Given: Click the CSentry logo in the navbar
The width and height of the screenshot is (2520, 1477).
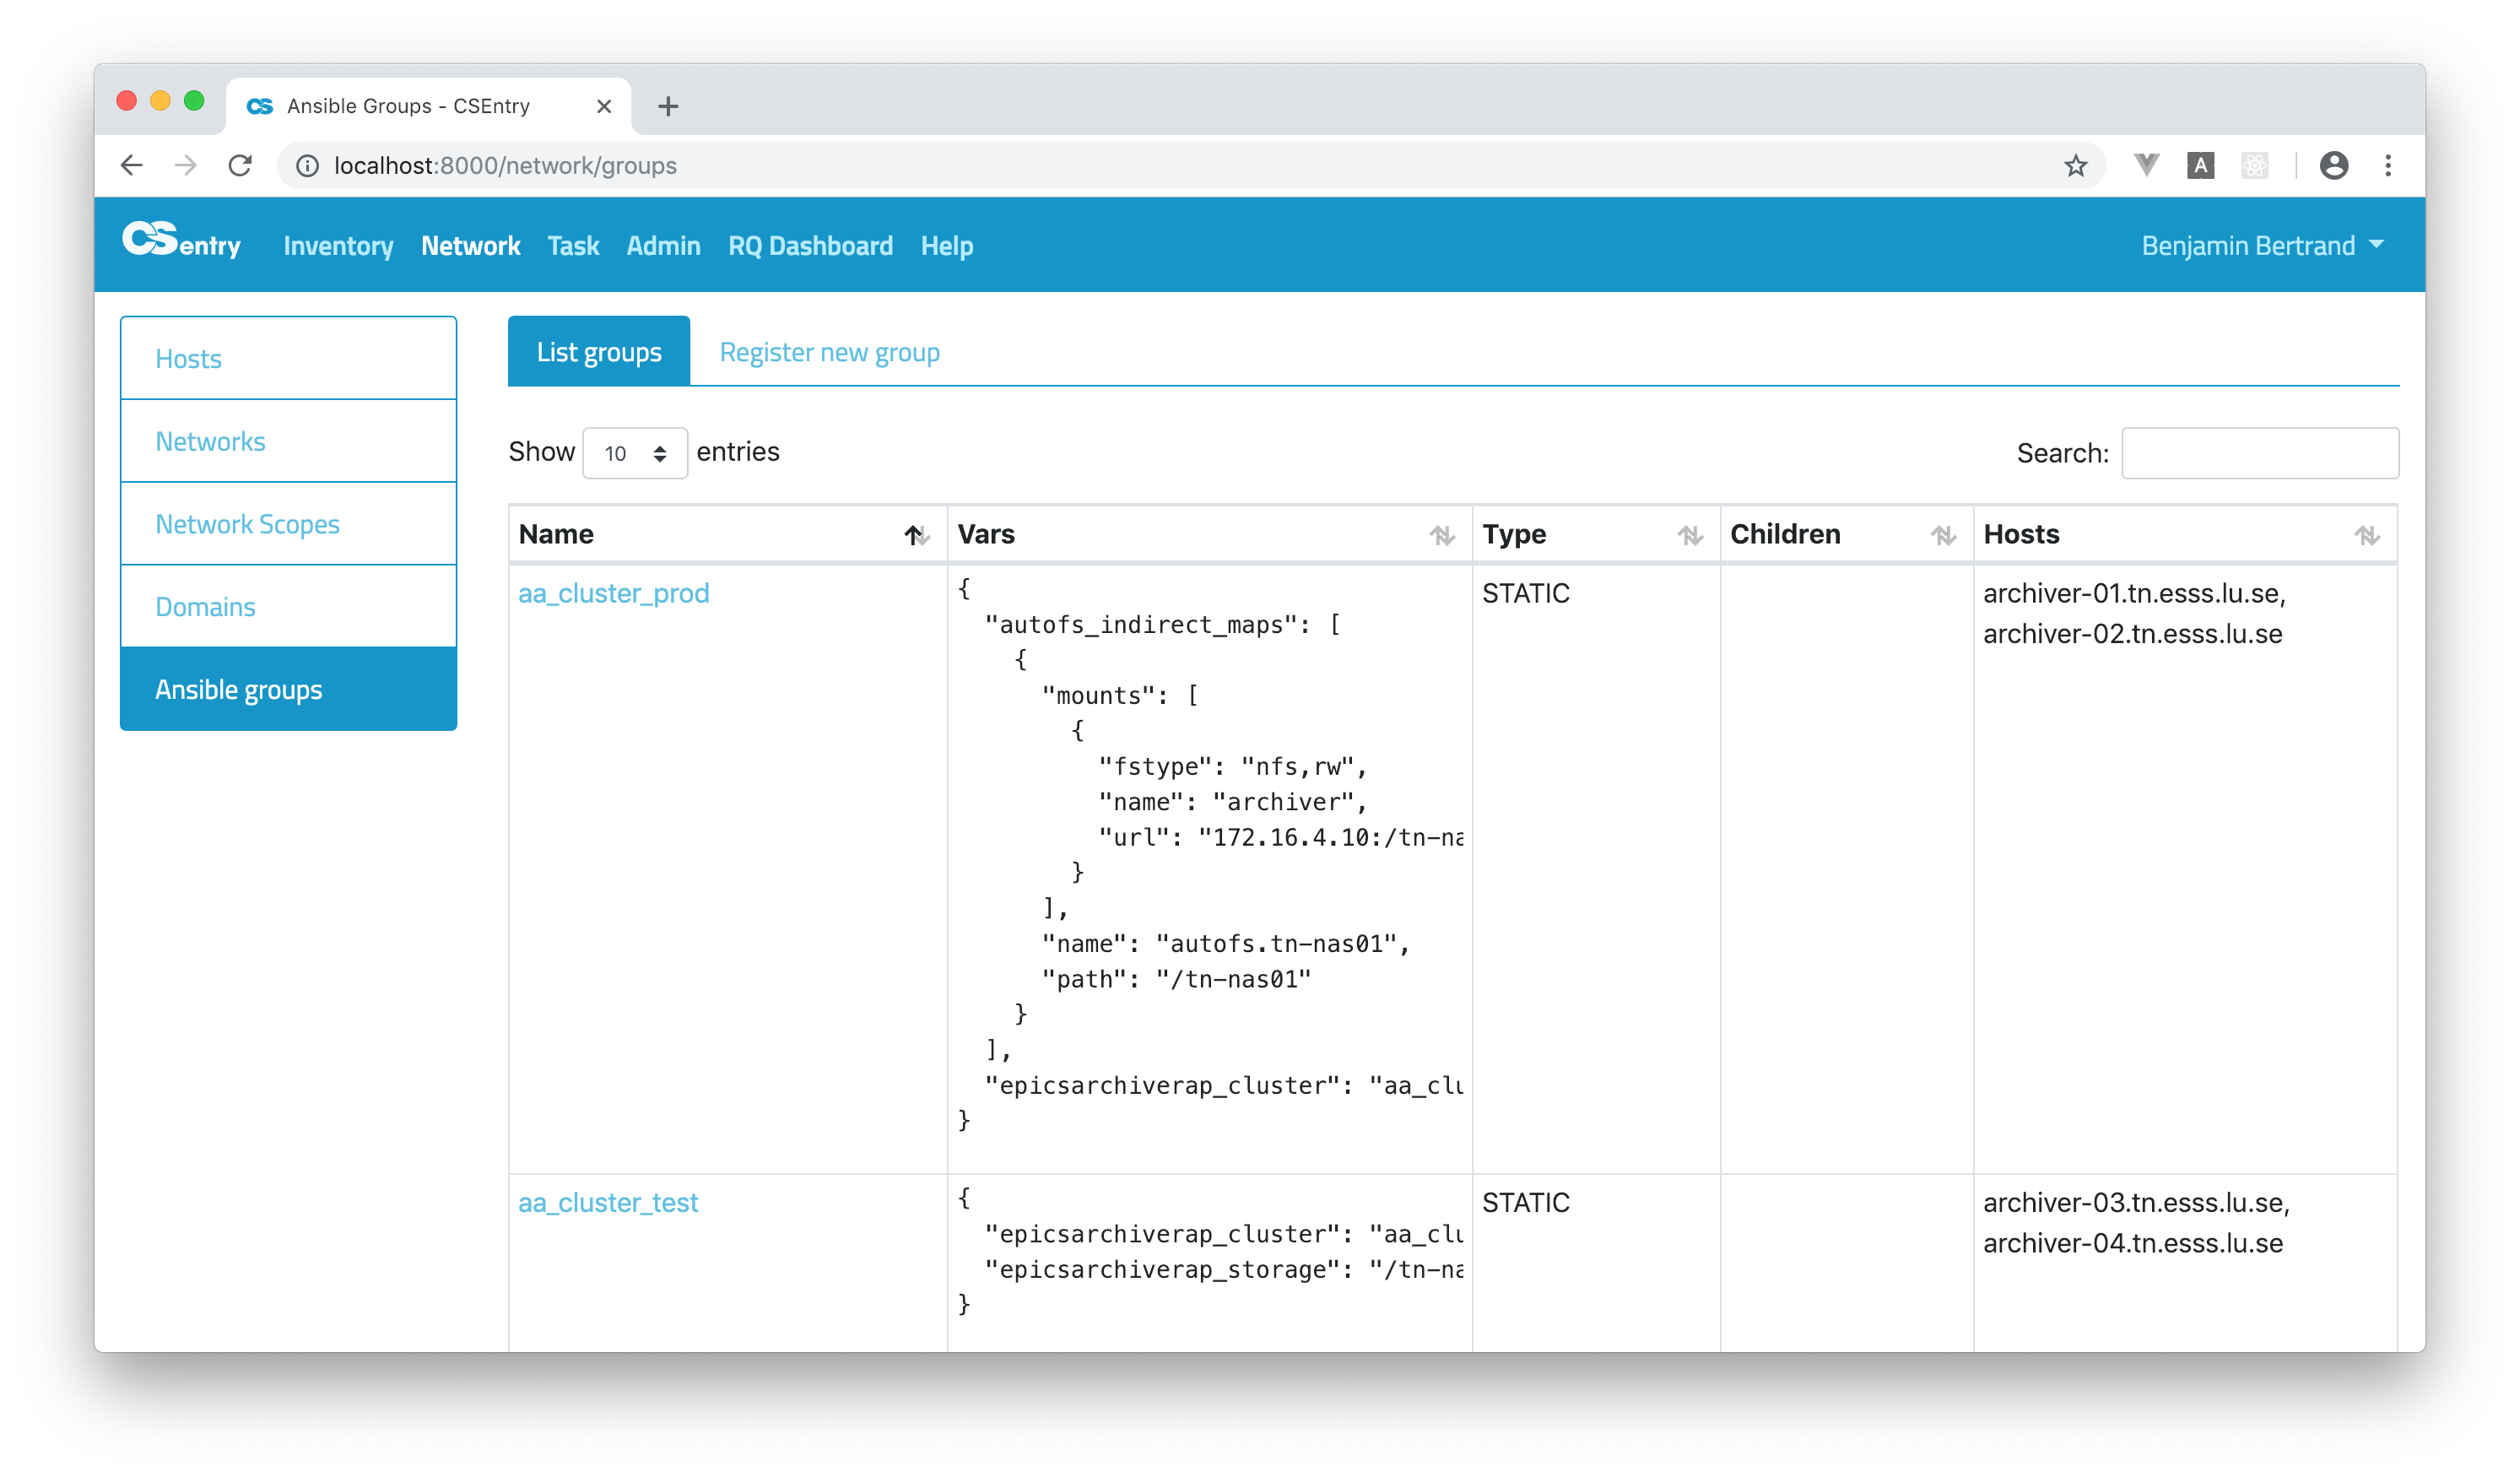Looking at the screenshot, I should pyautogui.click(x=182, y=243).
